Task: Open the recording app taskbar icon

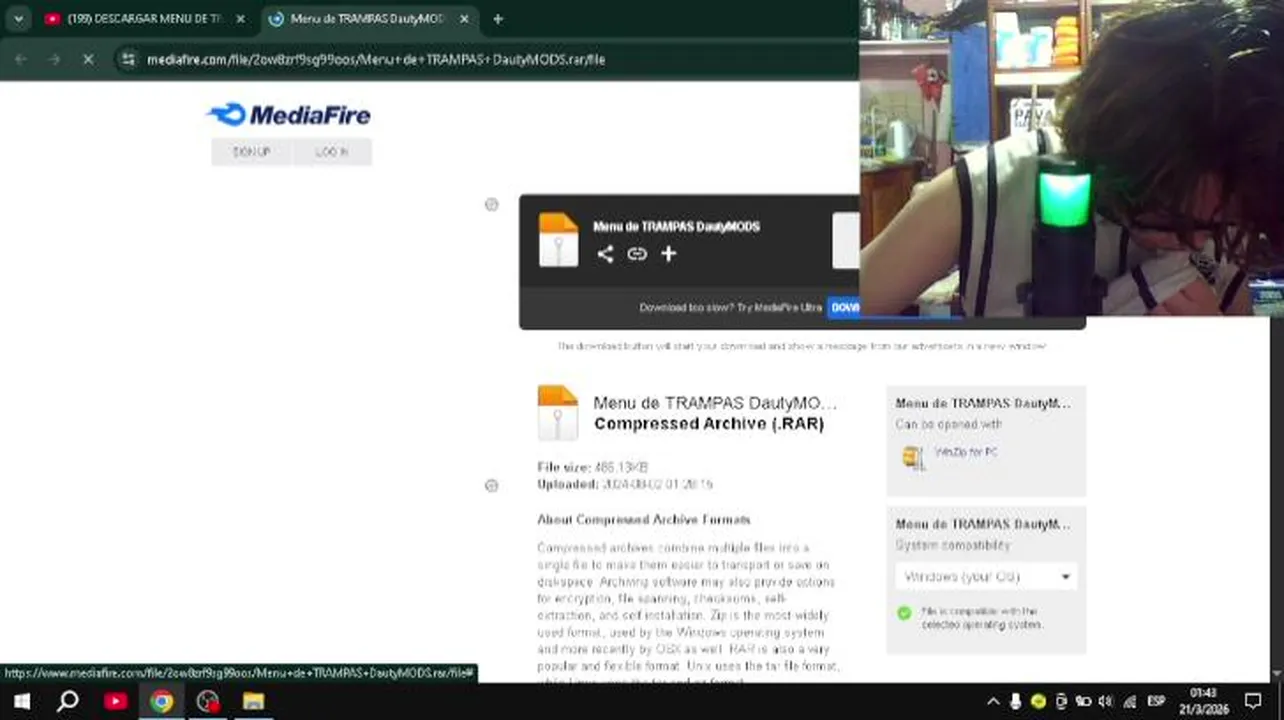Action: [208, 701]
